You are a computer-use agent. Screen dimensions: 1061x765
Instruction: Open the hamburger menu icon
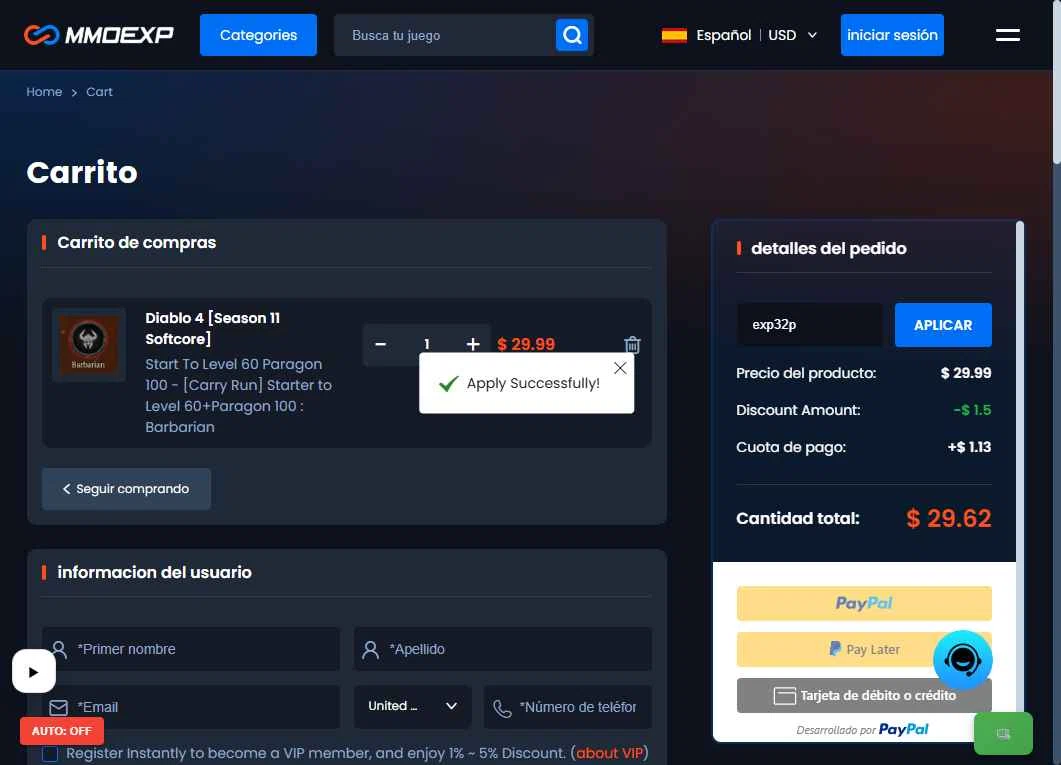point(1008,34)
